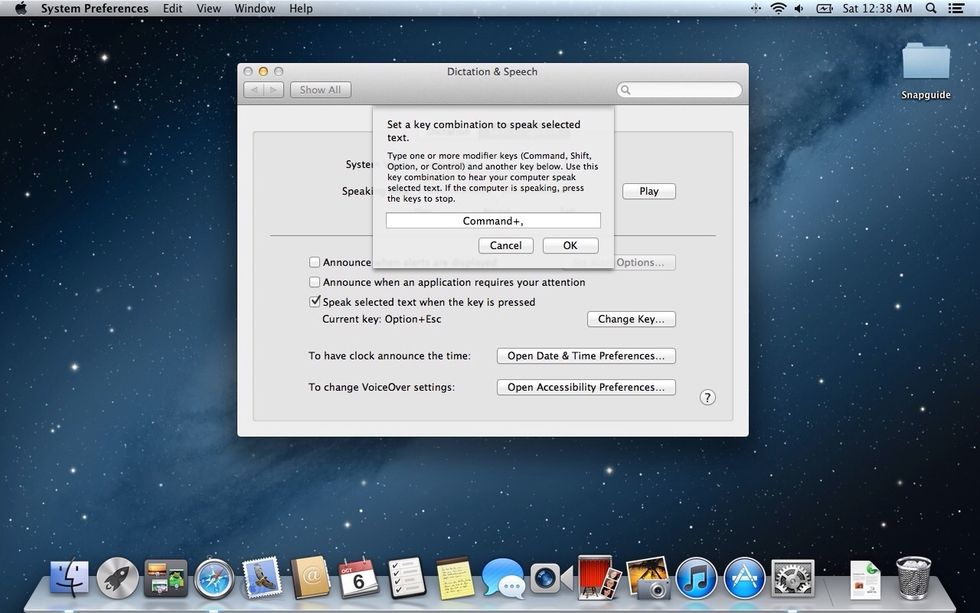Screen dimensions: 980x613
Task: Open the Window menu
Action: point(254,8)
